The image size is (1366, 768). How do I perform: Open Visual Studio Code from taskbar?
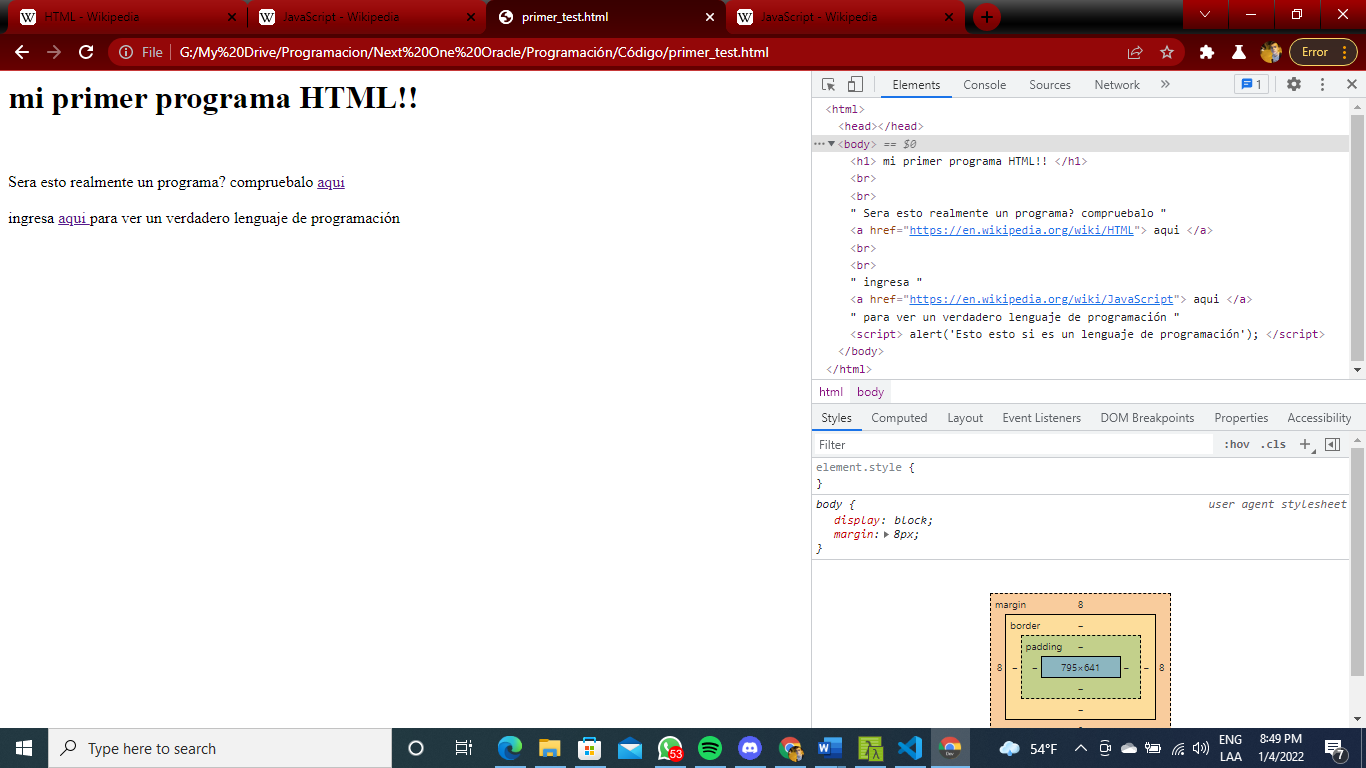(909, 748)
